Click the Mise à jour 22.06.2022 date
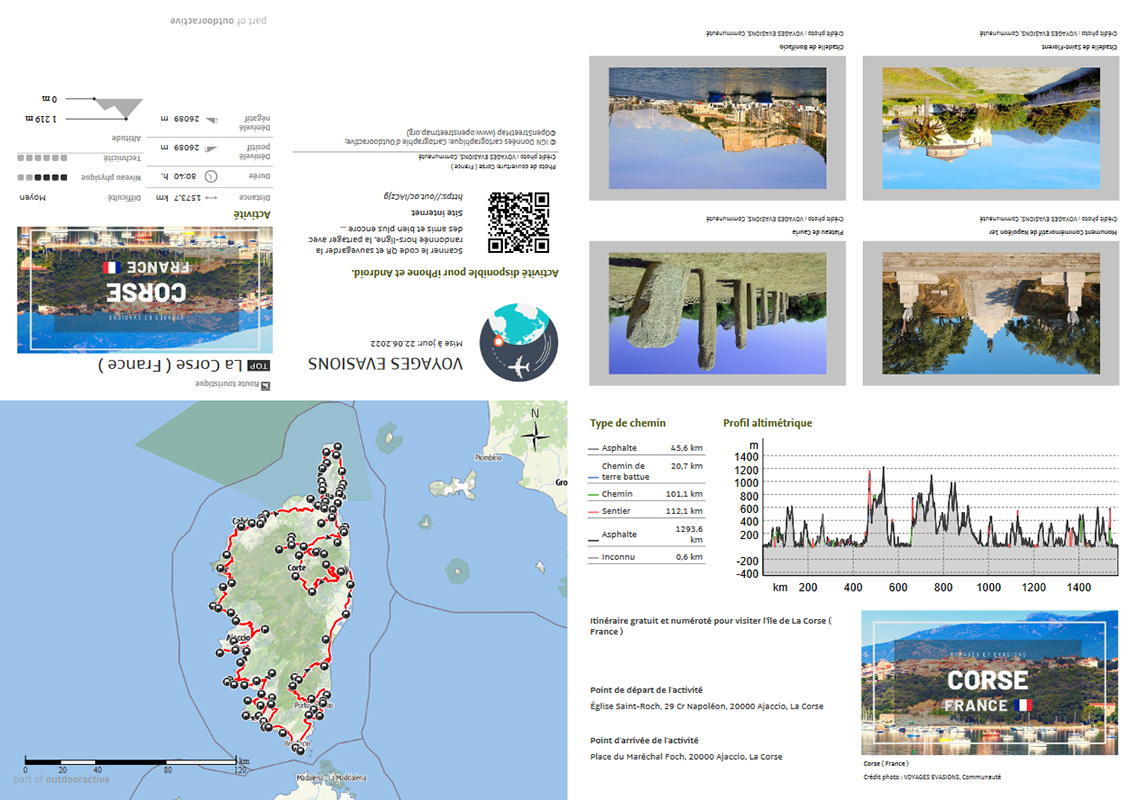 (x=417, y=343)
